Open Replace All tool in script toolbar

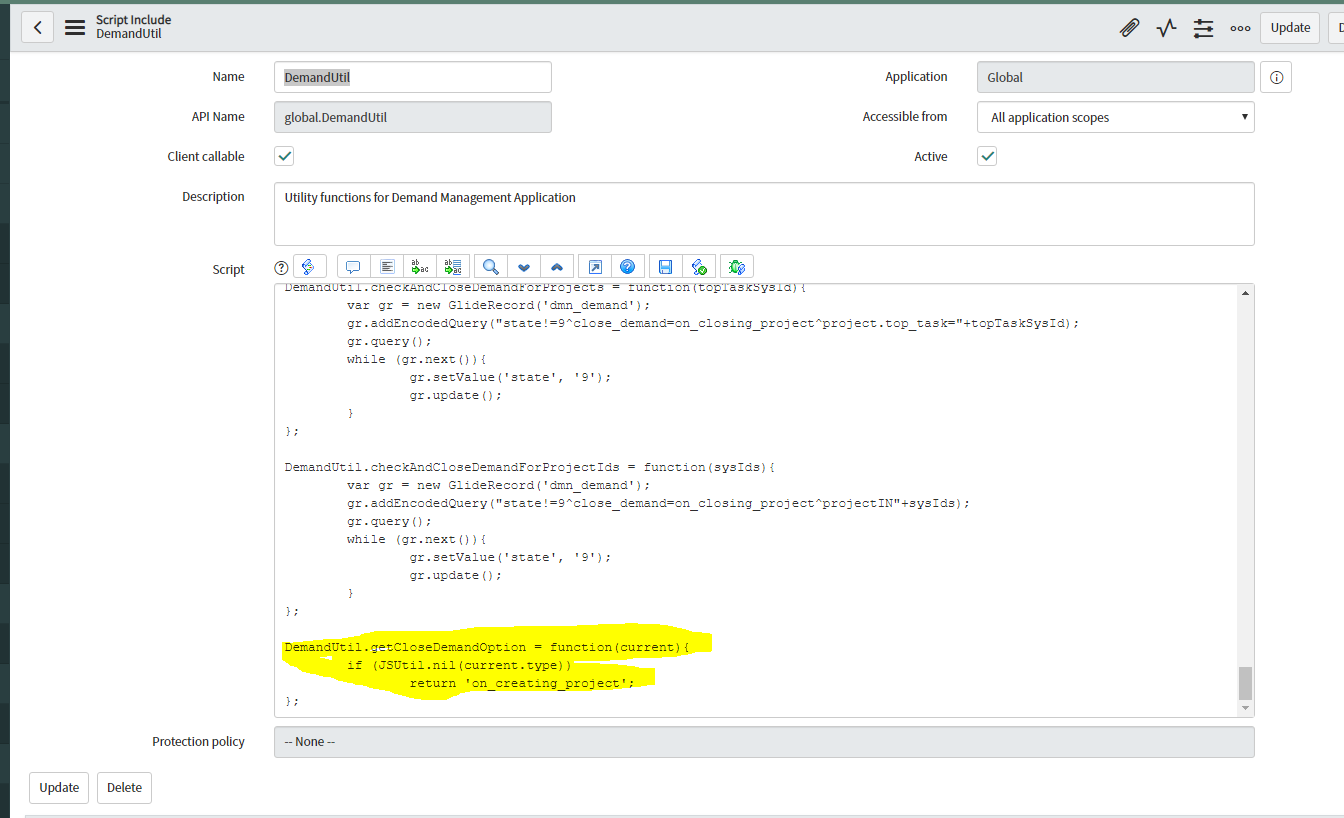[x=453, y=267]
